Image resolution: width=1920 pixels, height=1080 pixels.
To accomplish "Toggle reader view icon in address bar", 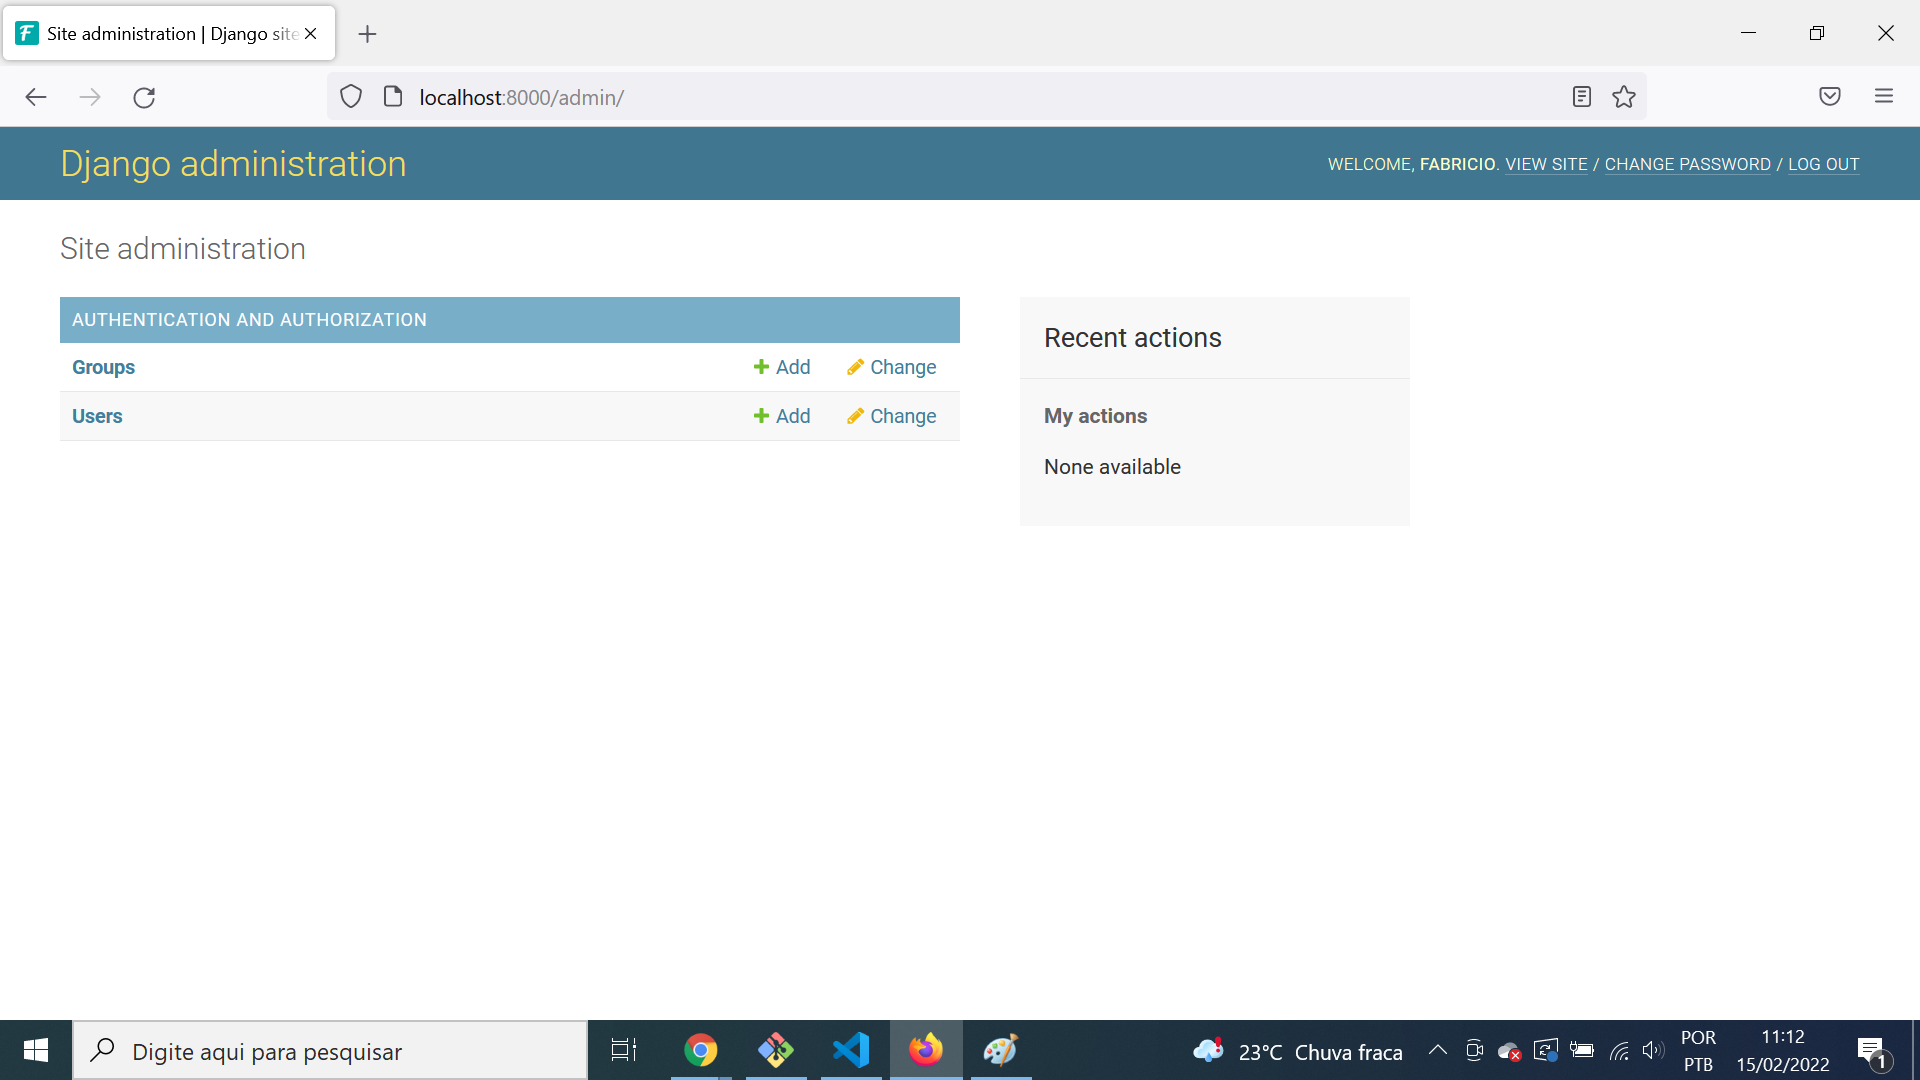I will point(1581,97).
